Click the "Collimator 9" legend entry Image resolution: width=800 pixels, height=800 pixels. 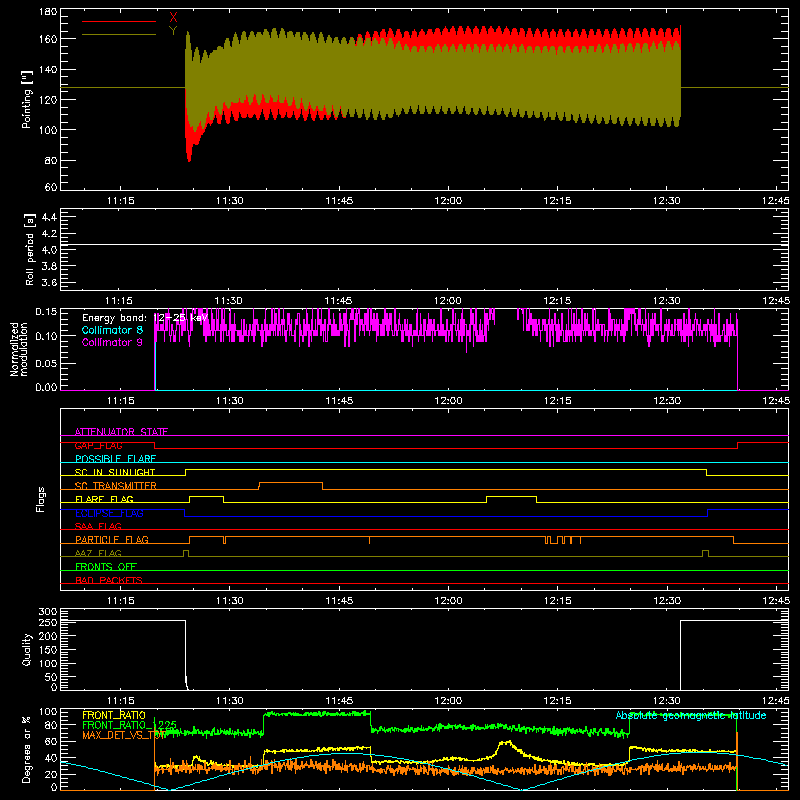[112, 342]
